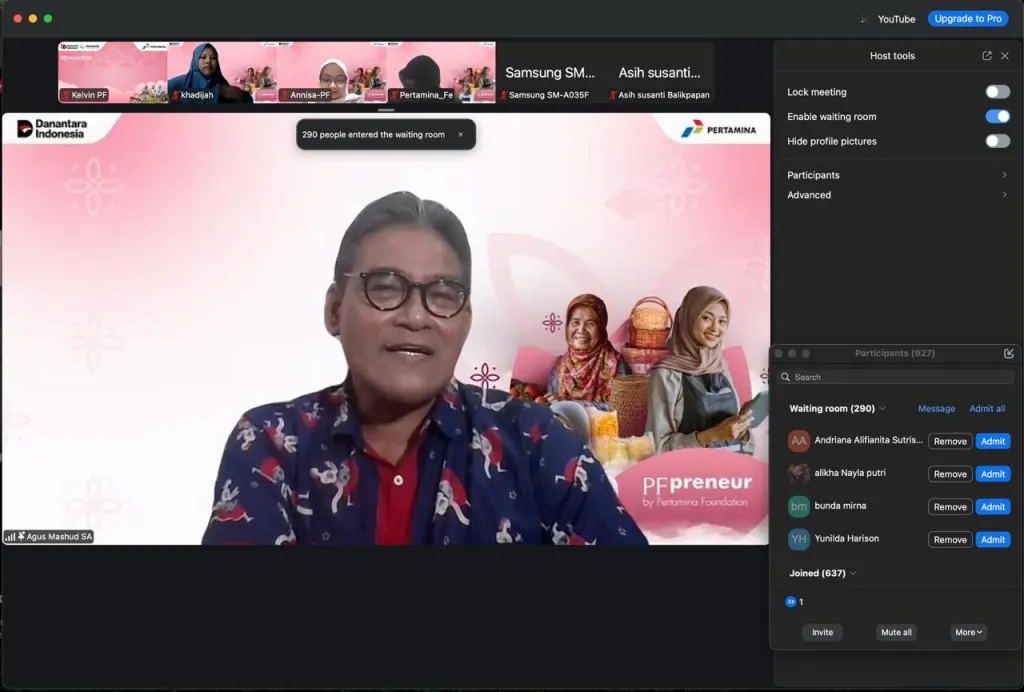This screenshot has height=692, width=1024.
Task: Pop out the Host tools panel
Action: 987,55
